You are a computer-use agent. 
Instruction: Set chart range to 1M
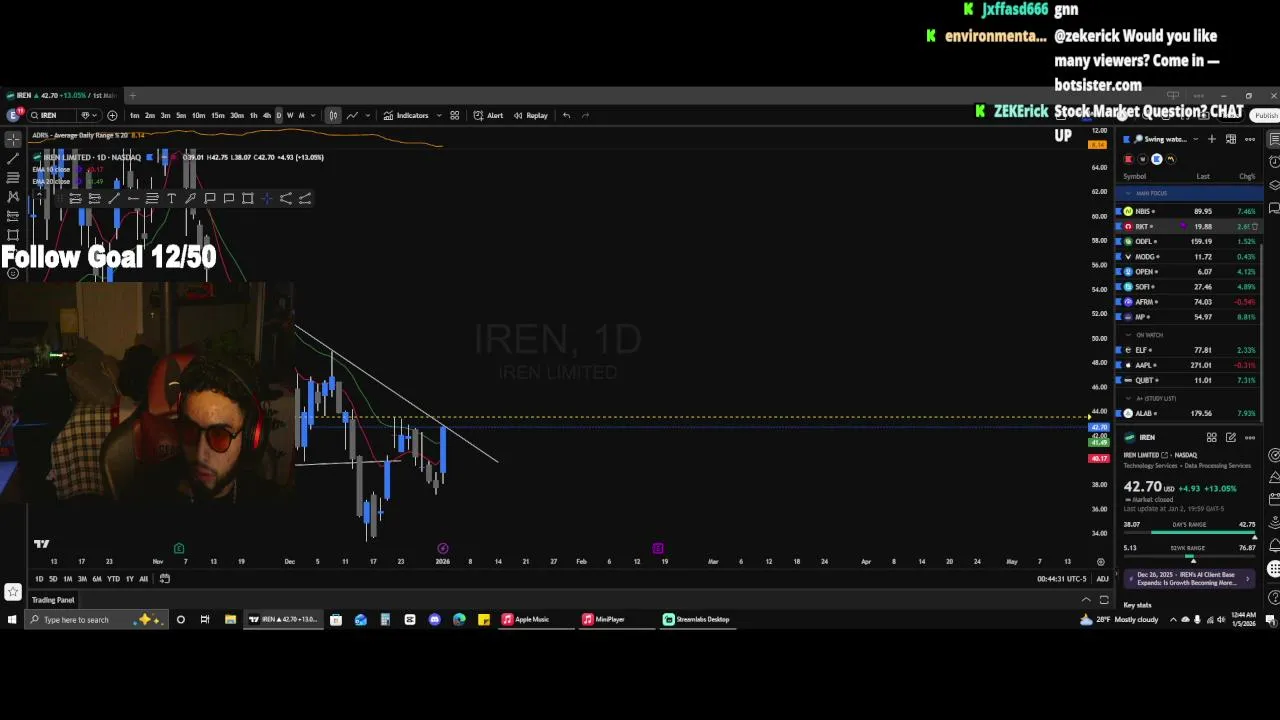pyautogui.click(x=67, y=579)
